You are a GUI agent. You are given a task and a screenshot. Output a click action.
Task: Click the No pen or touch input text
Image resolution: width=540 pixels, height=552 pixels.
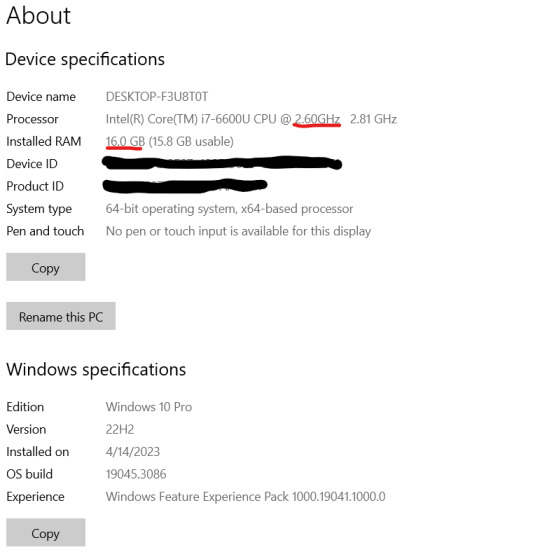coord(238,231)
